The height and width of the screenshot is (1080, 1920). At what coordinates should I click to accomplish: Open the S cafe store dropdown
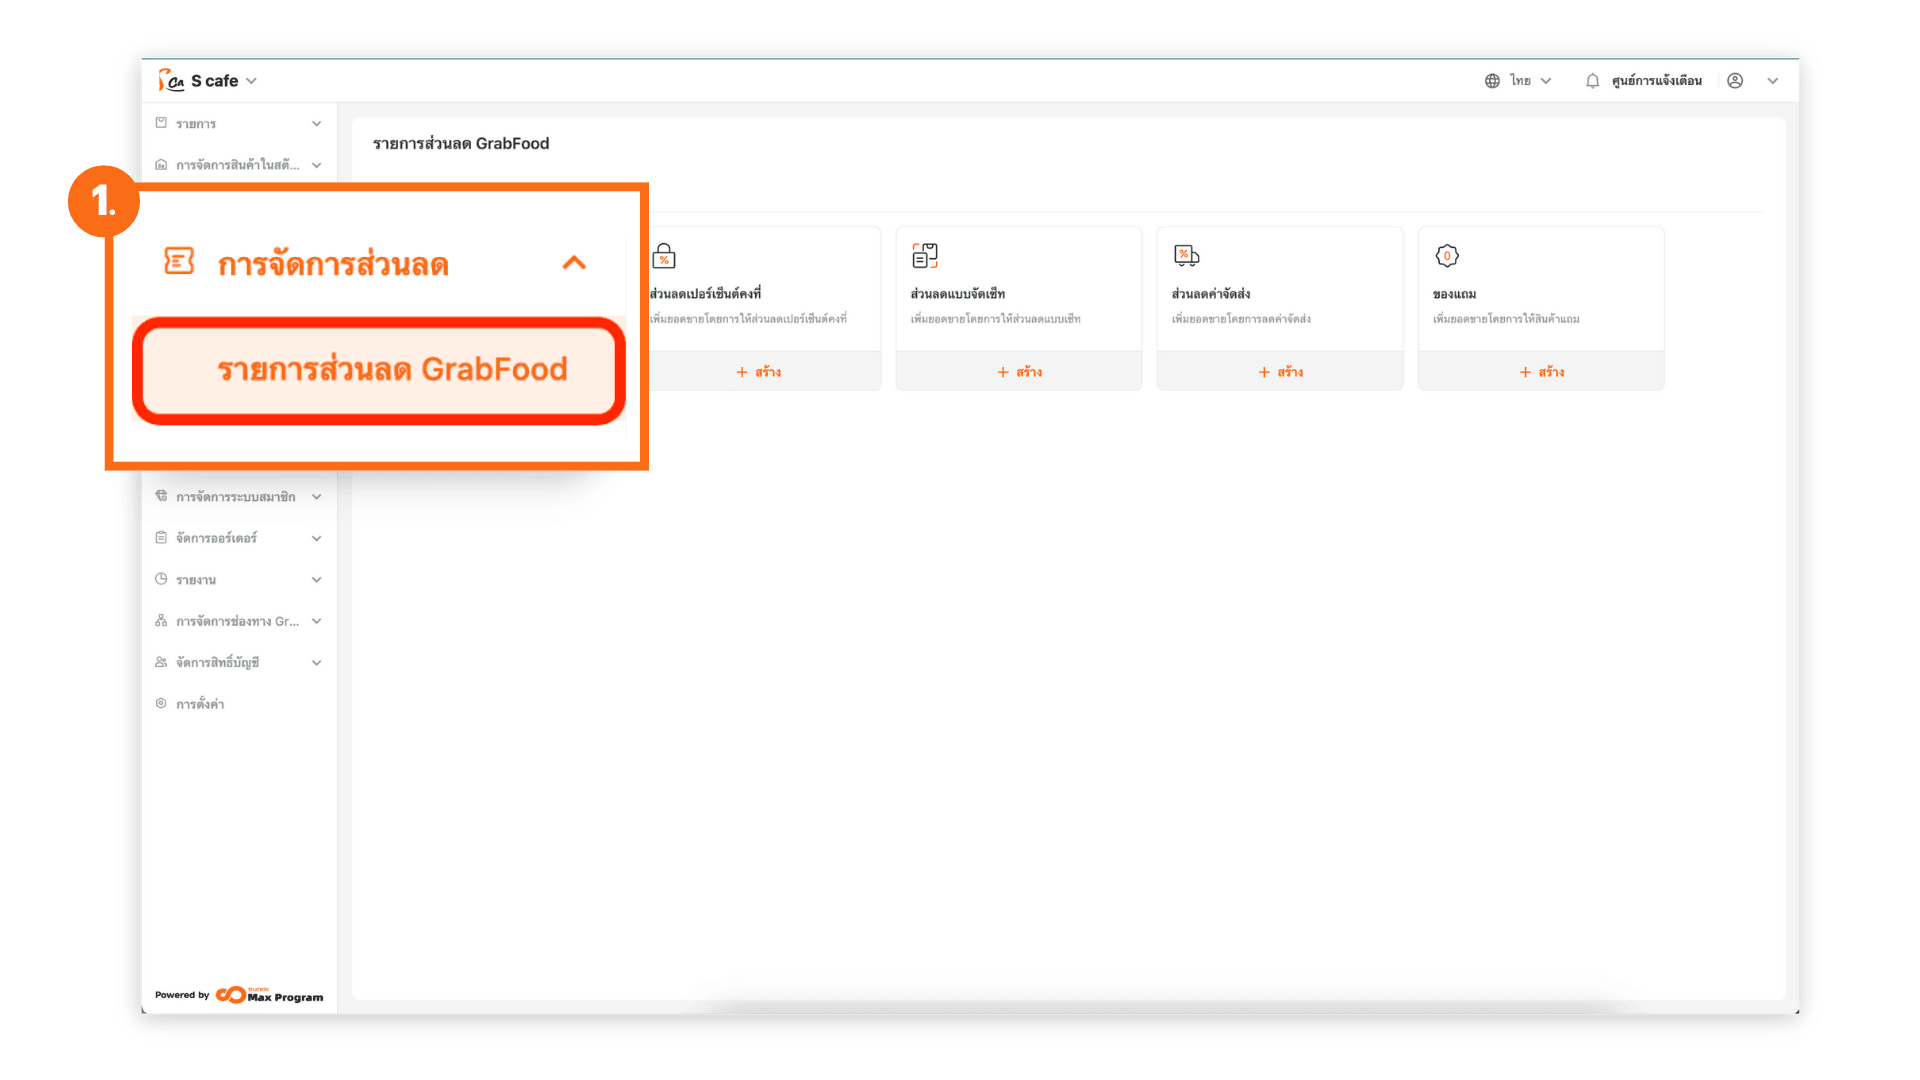click(251, 81)
